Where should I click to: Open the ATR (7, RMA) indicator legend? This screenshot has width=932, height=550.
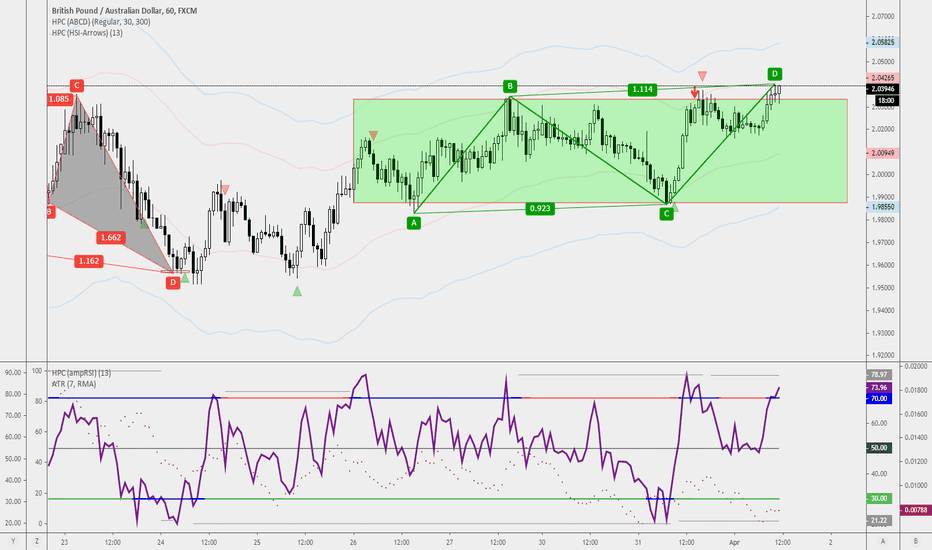tap(74, 384)
